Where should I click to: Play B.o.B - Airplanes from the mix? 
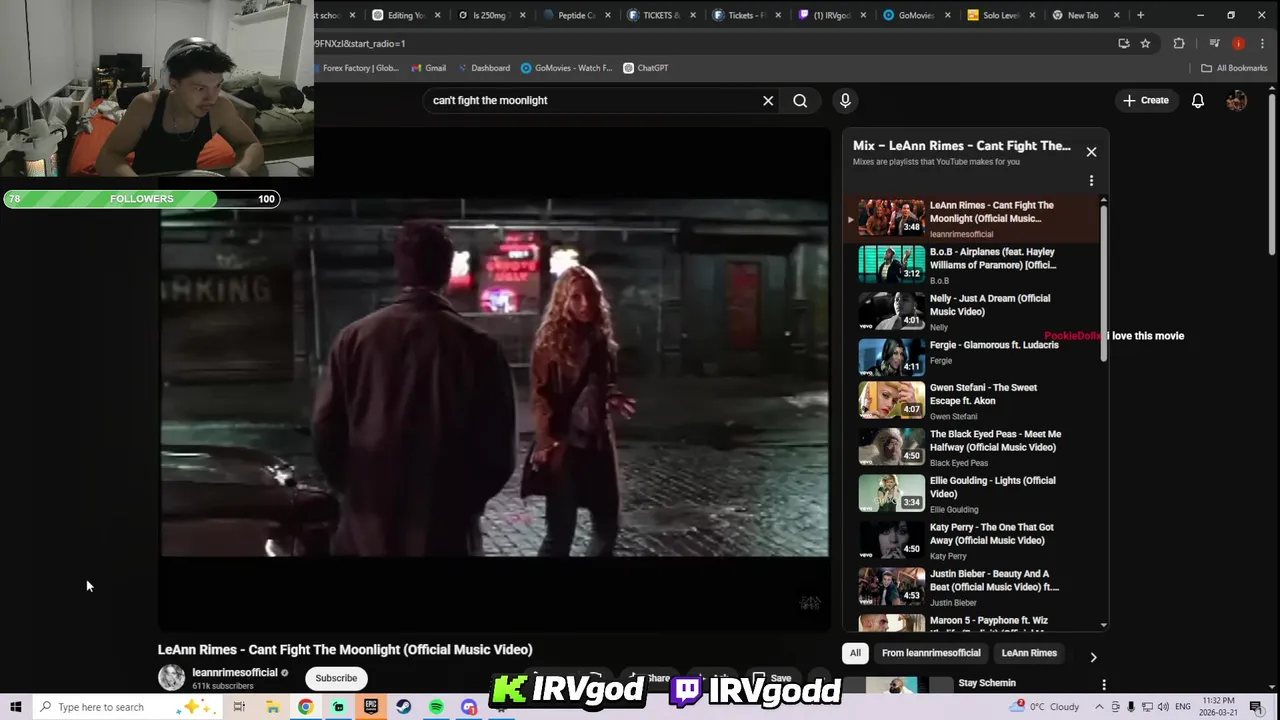click(x=972, y=264)
